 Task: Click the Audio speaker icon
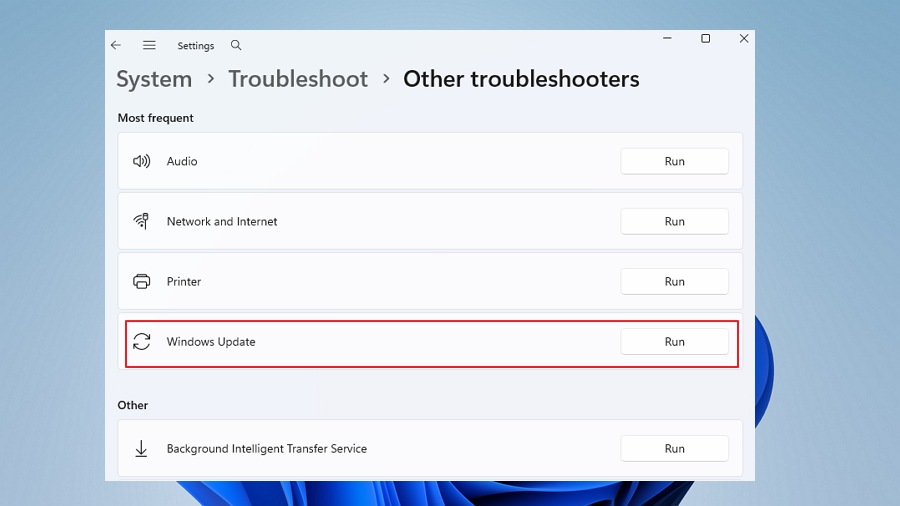tap(141, 161)
